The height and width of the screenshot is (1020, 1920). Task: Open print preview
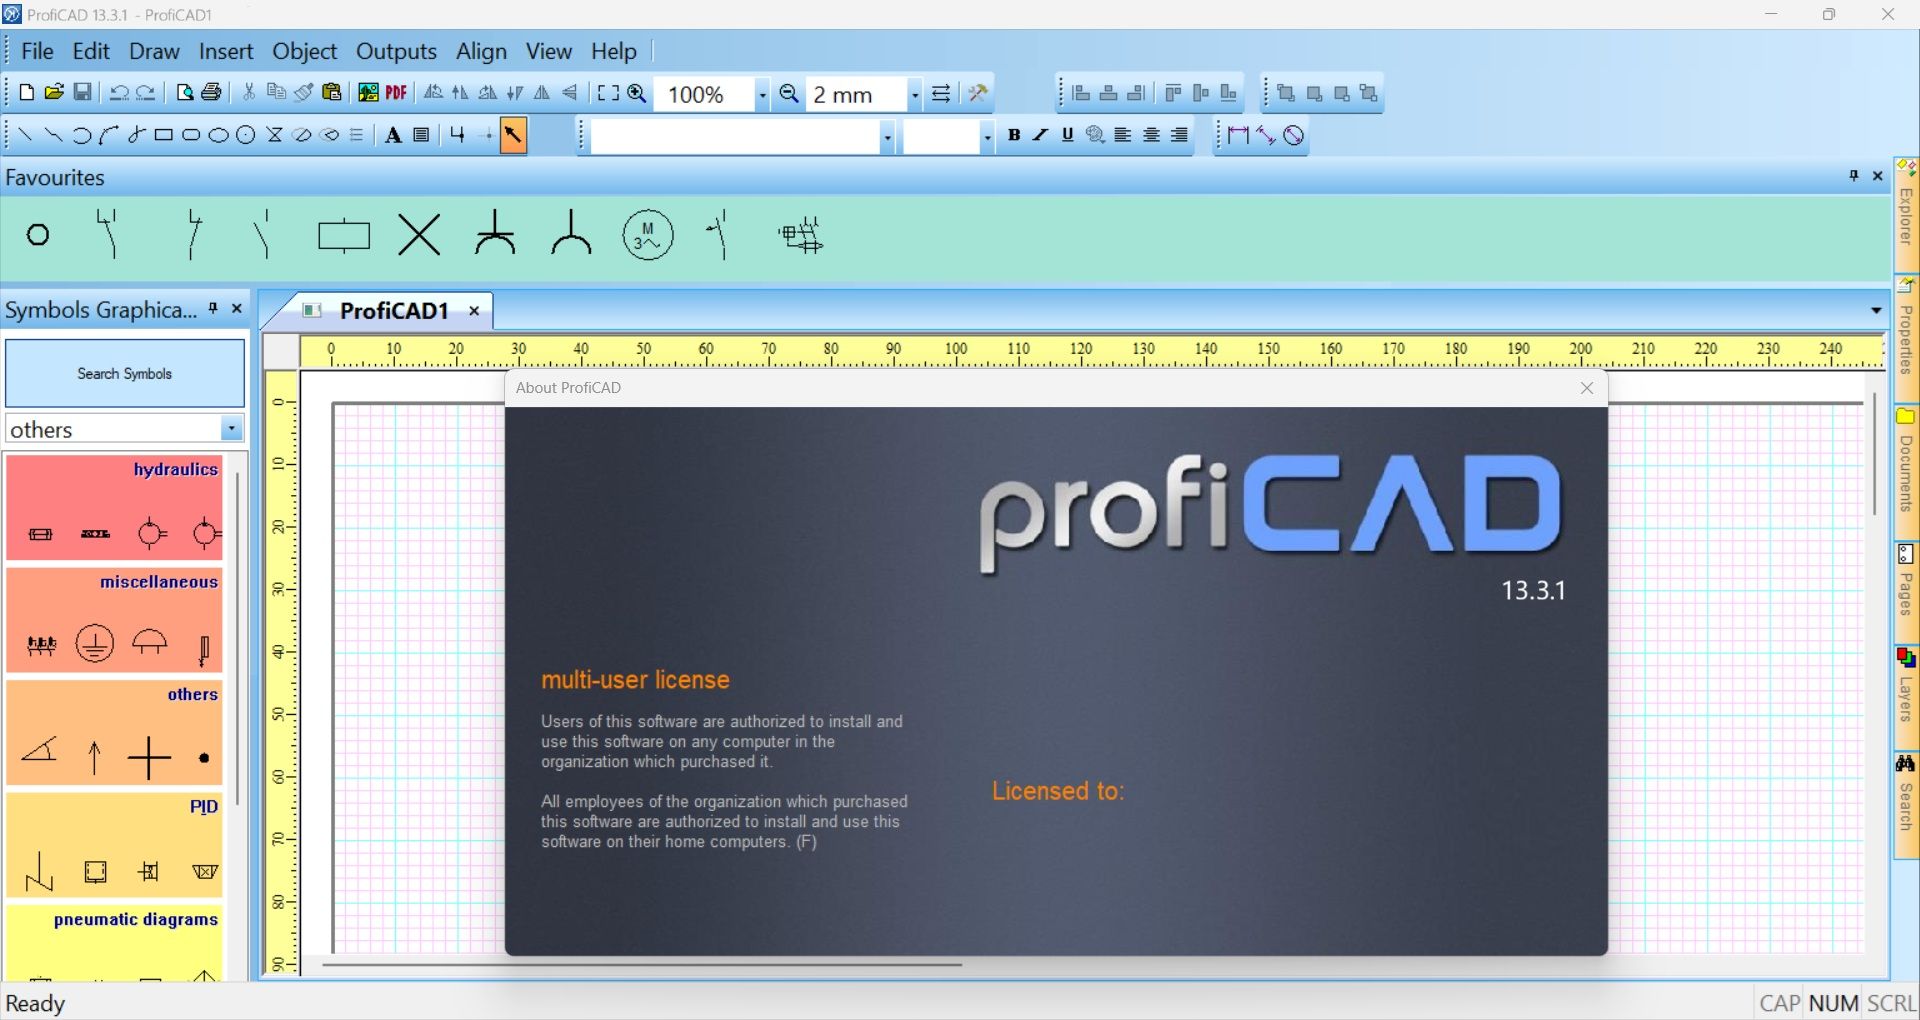pos(184,93)
